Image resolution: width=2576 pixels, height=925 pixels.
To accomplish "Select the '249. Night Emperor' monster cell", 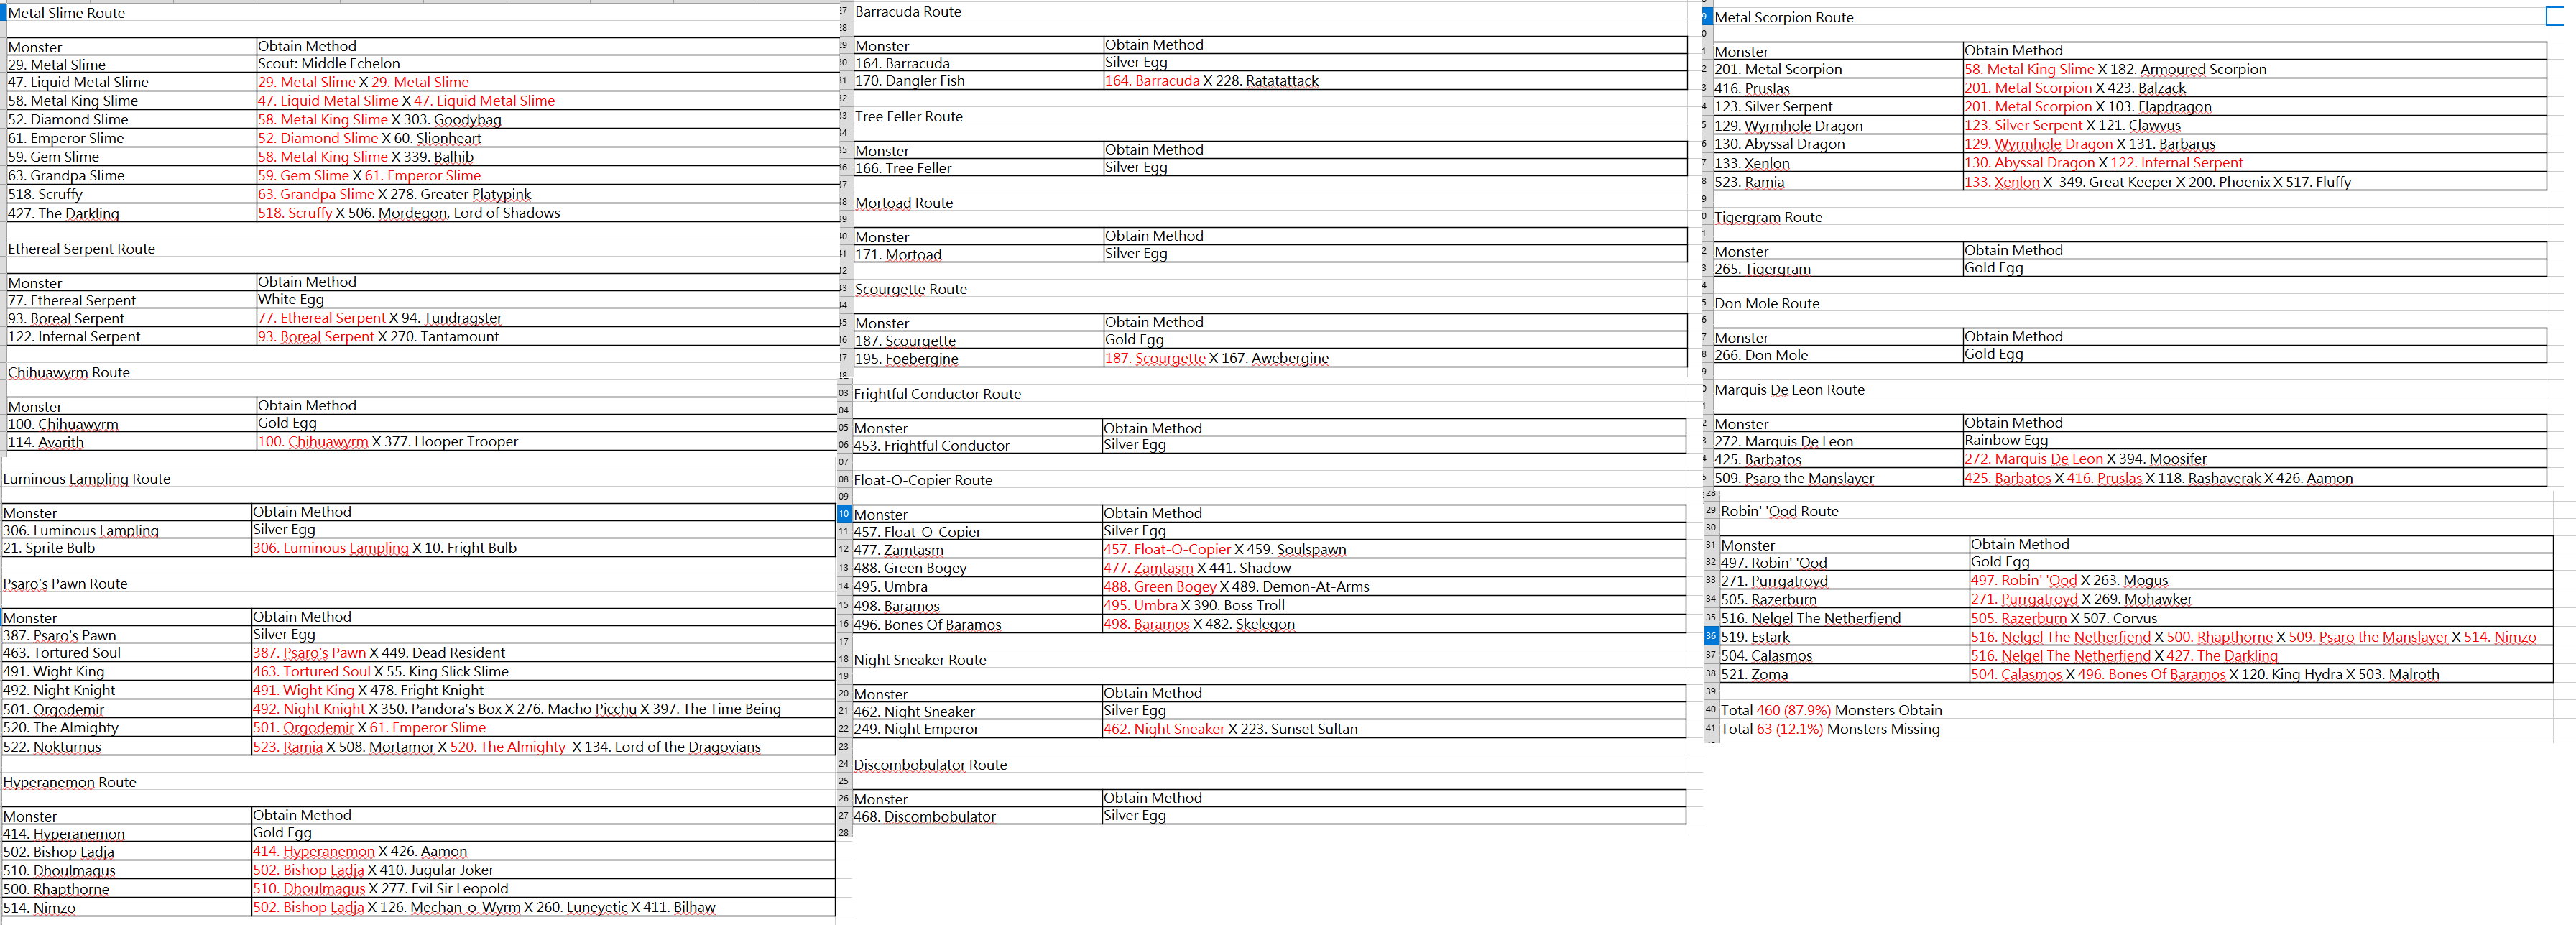I will (916, 730).
